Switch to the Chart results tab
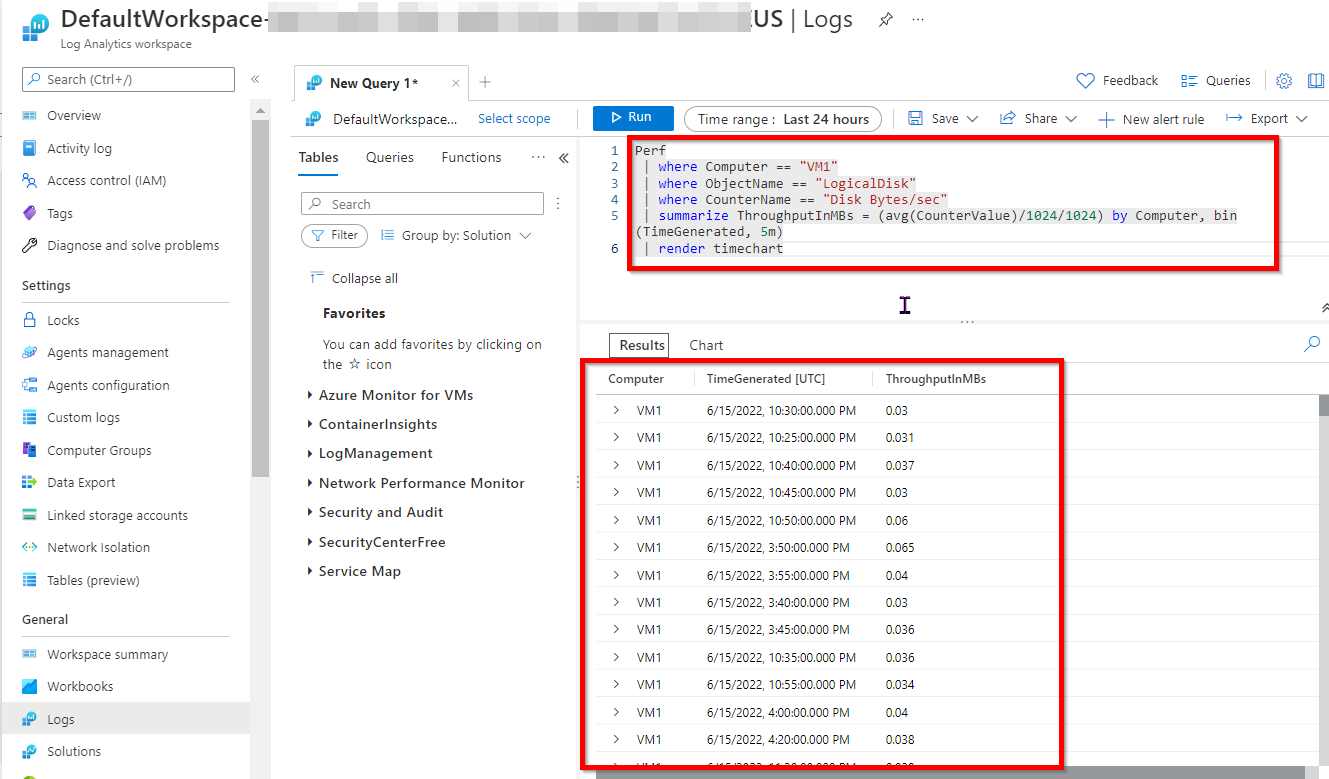The height and width of the screenshot is (779, 1329). (x=706, y=345)
